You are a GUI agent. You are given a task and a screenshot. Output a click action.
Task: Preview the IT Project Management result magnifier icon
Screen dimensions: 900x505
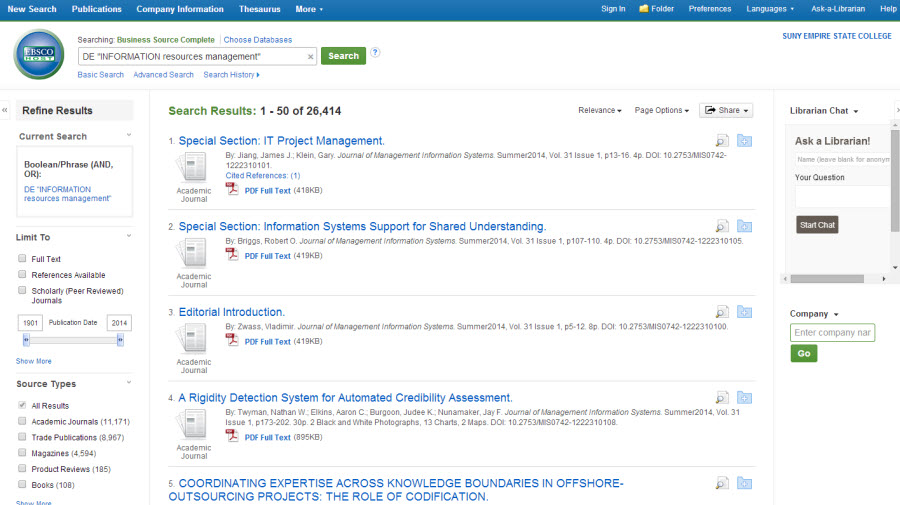[722, 141]
